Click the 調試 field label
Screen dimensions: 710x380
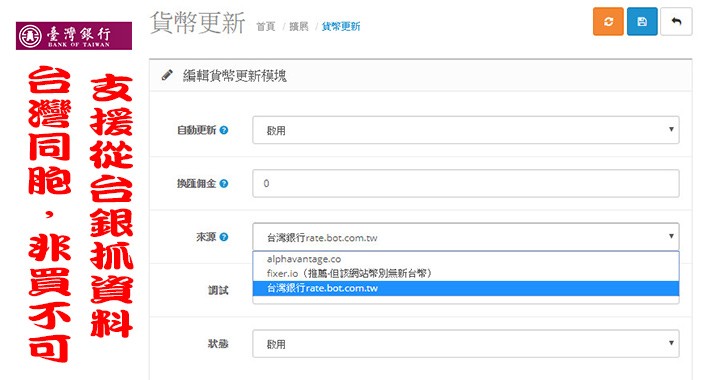218,291
